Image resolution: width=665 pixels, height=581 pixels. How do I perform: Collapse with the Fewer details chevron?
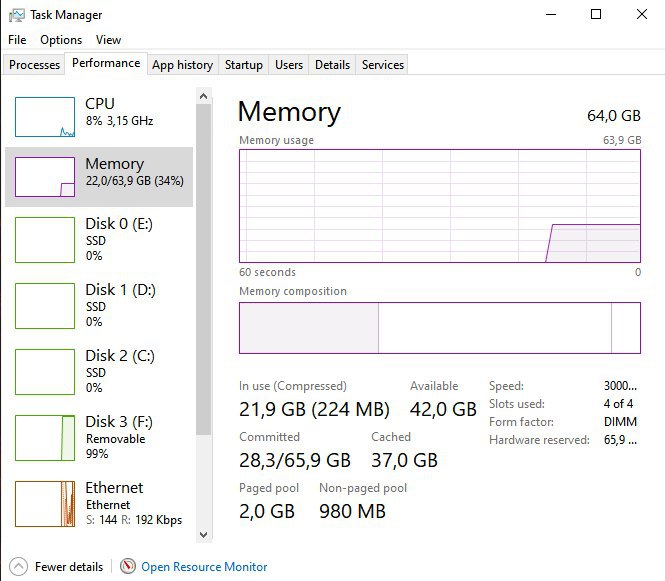[18, 566]
